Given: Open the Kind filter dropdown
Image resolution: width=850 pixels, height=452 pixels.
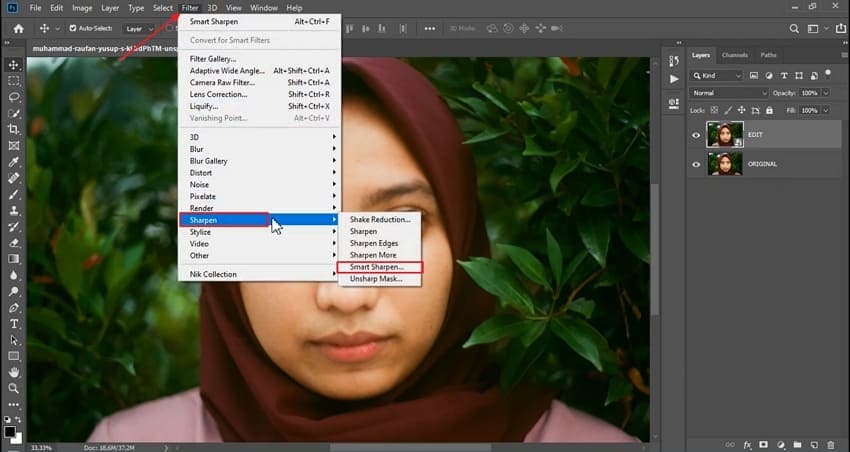Looking at the screenshot, I should (x=716, y=76).
